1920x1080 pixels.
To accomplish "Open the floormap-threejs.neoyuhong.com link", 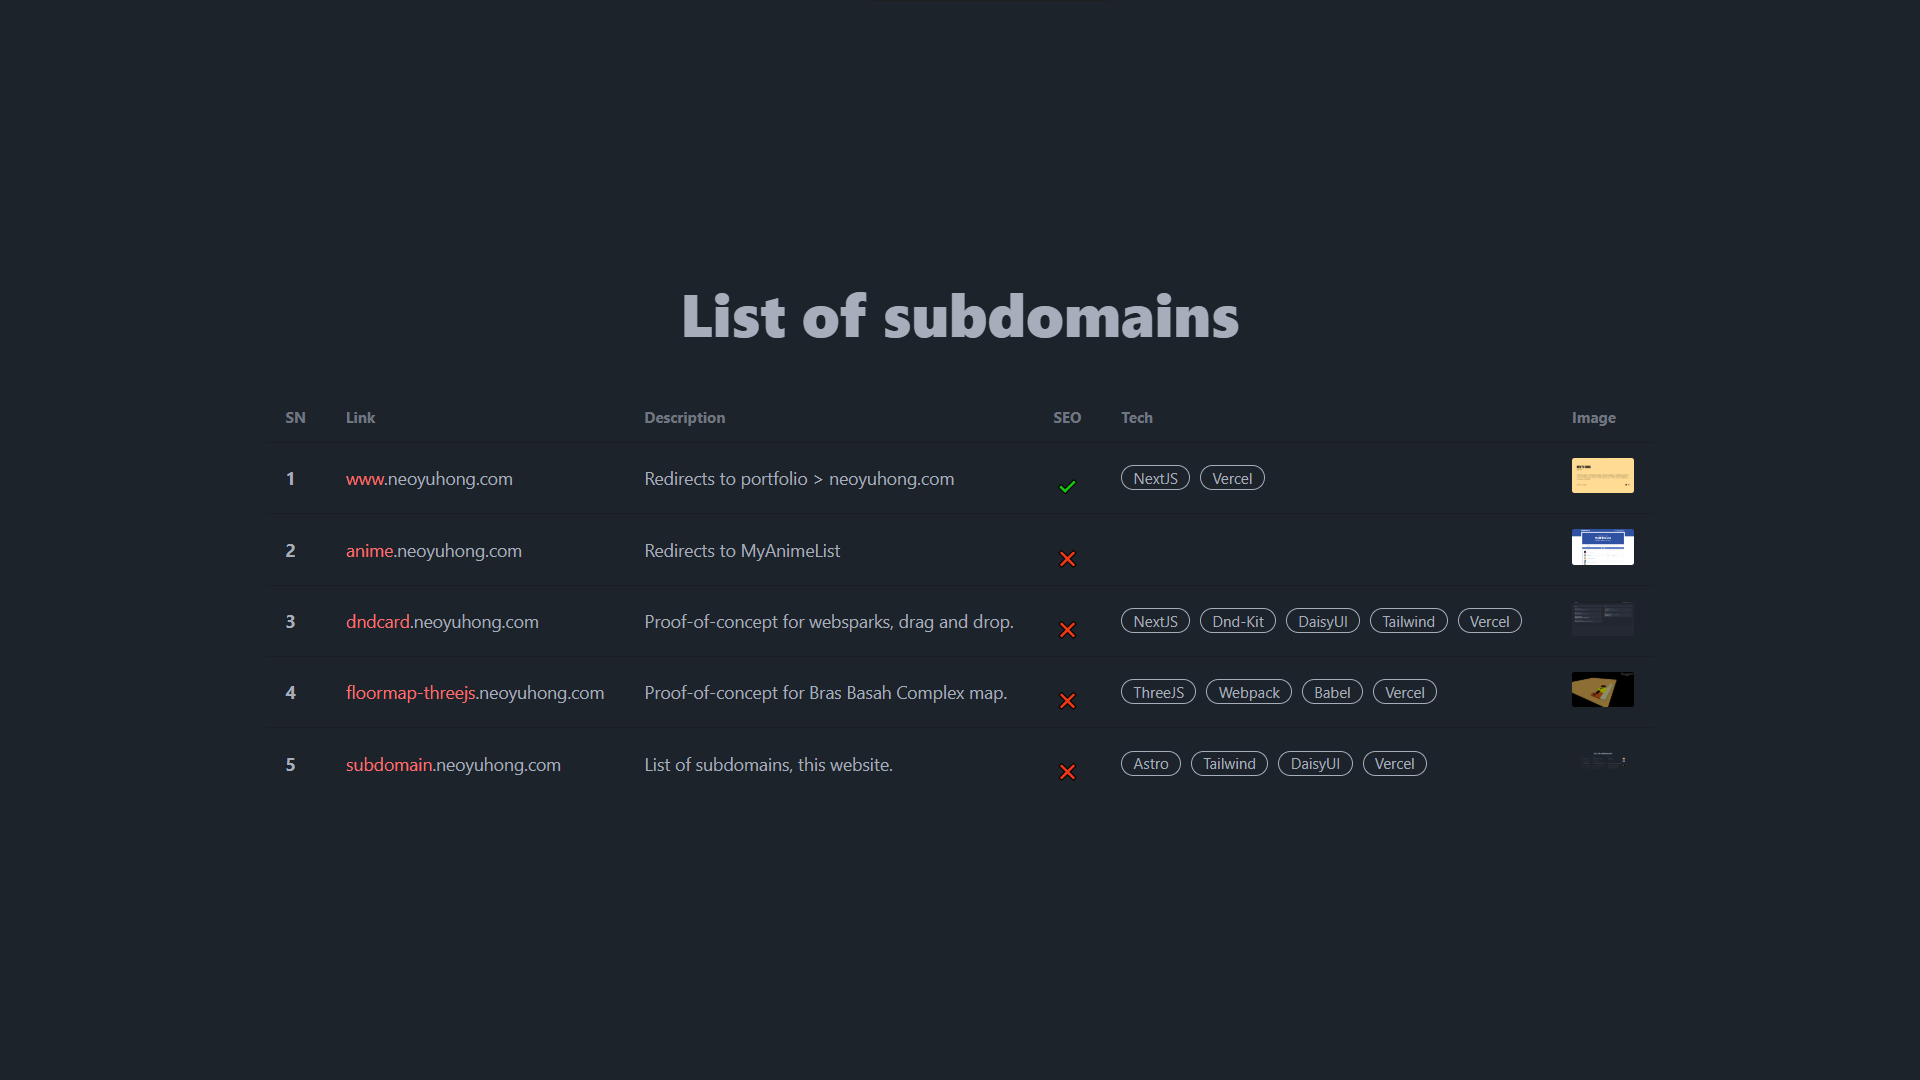I will coord(475,692).
